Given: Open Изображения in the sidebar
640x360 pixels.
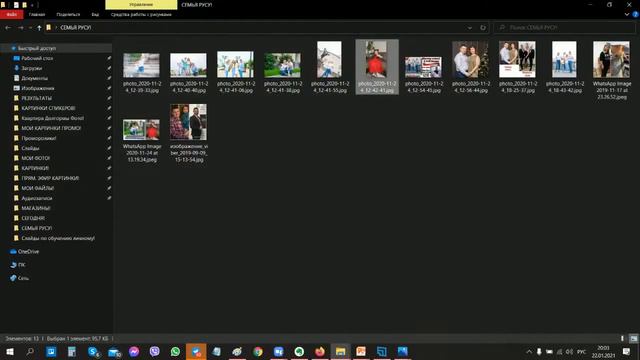Looking at the screenshot, I should (x=38, y=88).
